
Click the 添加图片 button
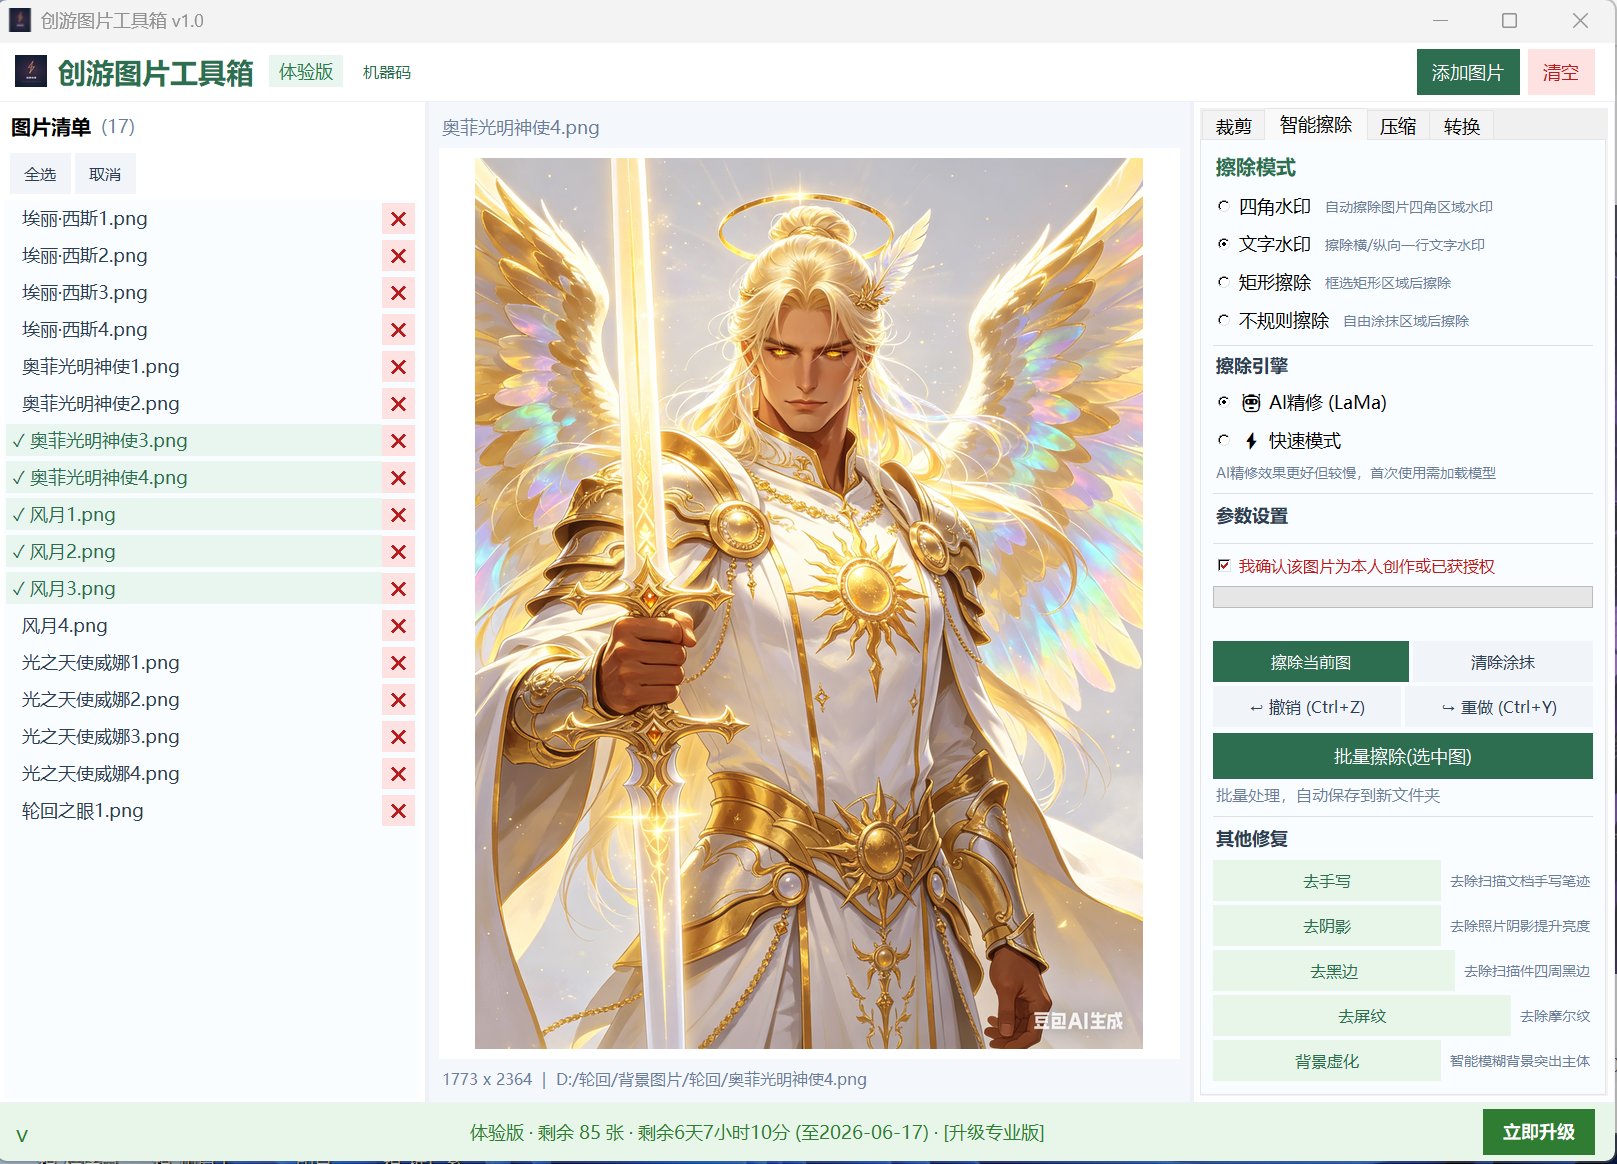pos(1467,72)
